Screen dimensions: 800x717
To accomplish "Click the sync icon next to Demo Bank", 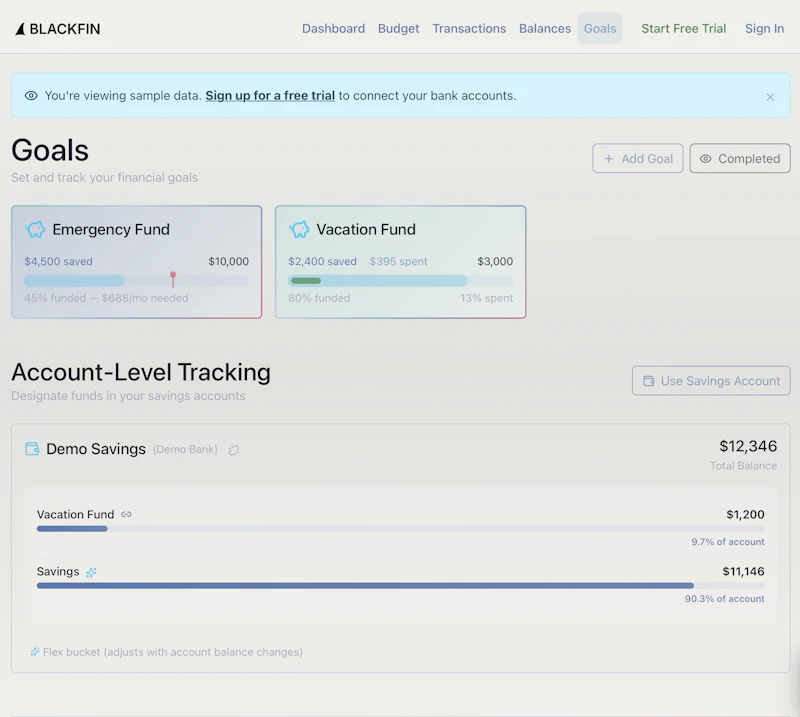I will [234, 450].
